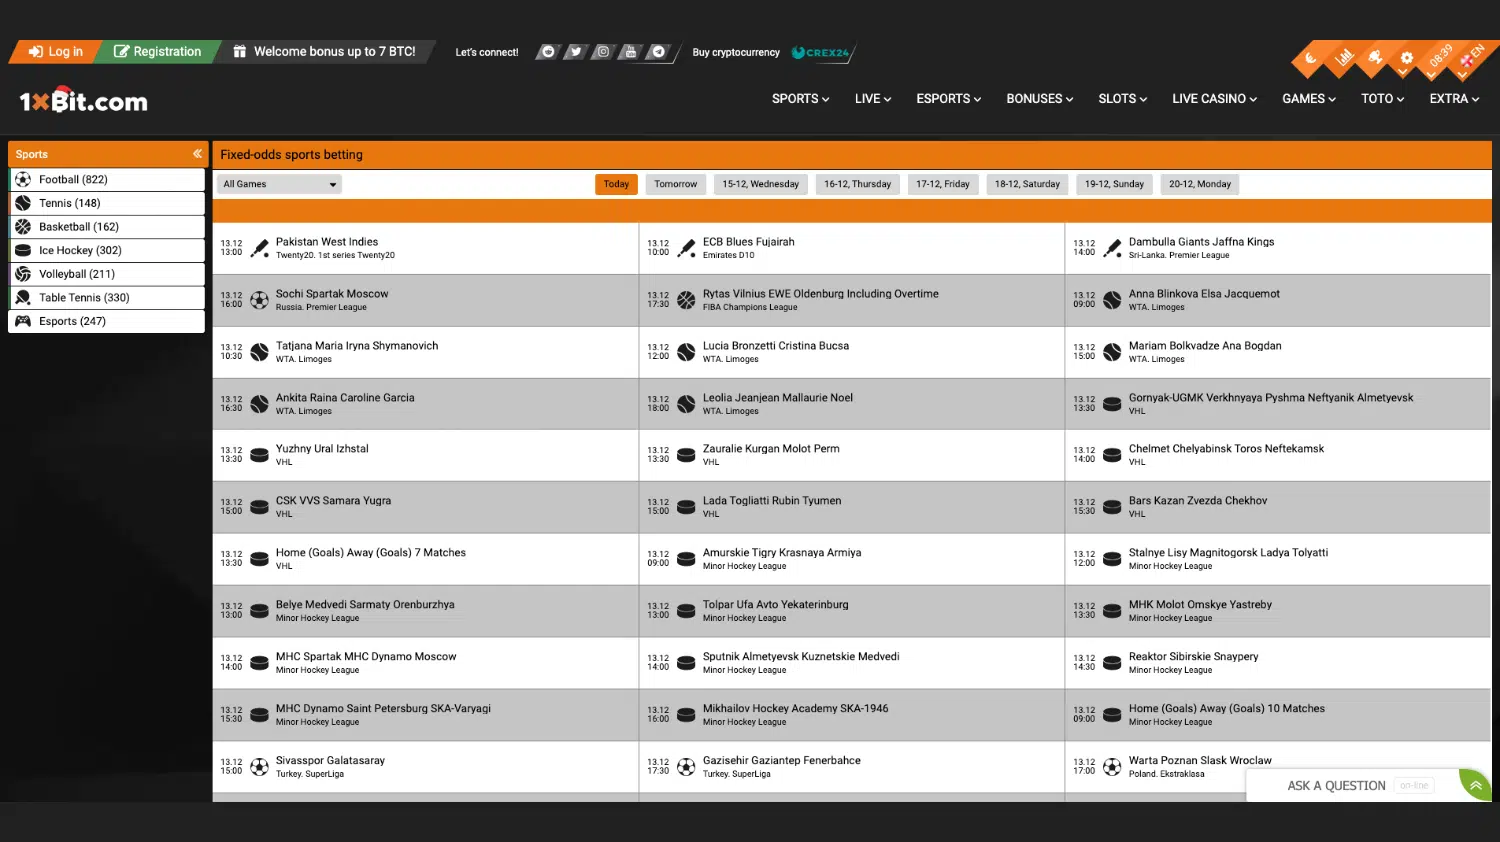Click the euro payments icon

click(1310, 59)
